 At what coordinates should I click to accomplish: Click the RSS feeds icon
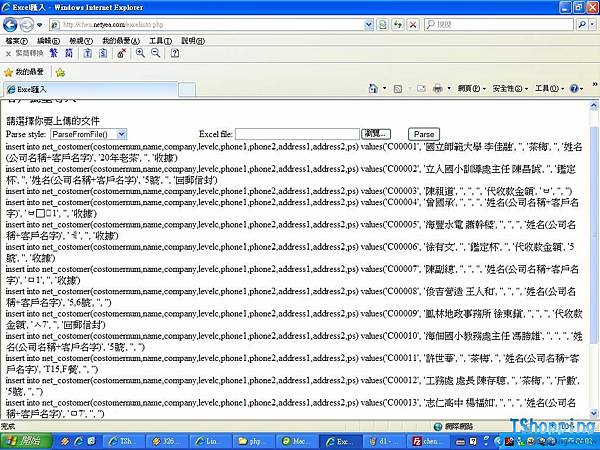[x=398, y=89]
